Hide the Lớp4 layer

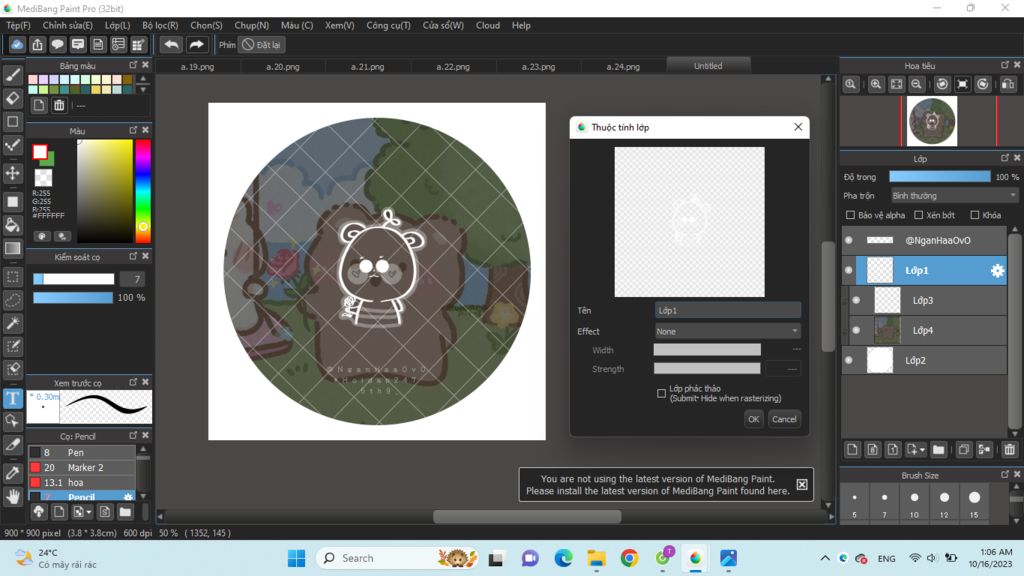point(856,330)
